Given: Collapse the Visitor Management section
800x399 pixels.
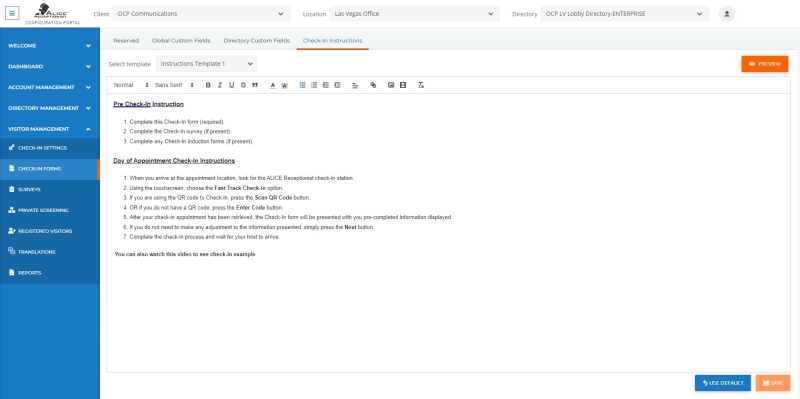Looking at the screenshot, I should pos(49,129).
